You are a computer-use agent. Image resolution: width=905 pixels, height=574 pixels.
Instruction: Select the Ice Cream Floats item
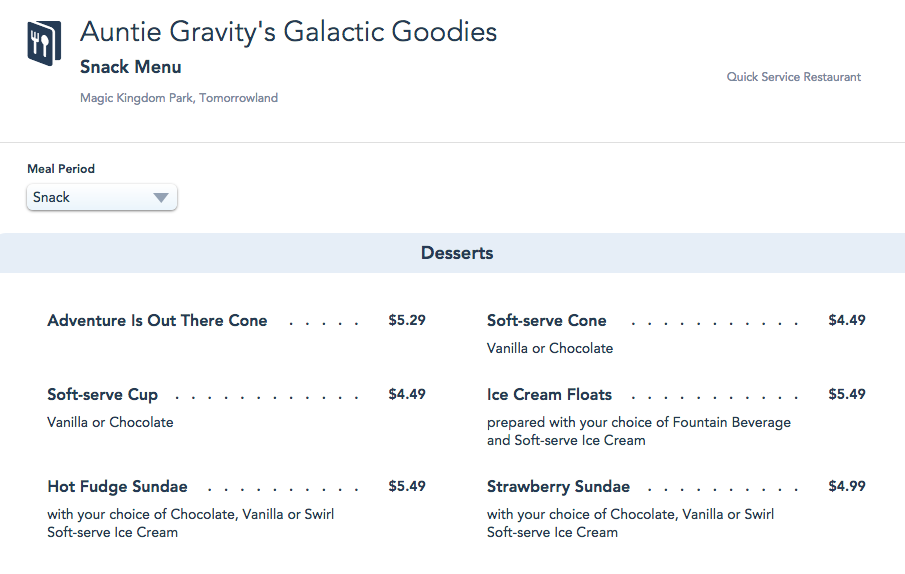point(549,395)
